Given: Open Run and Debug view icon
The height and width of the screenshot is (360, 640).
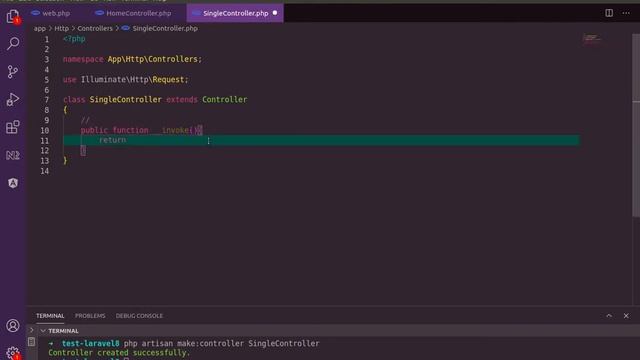Looking at the screenshot, I should pos(13,99).
